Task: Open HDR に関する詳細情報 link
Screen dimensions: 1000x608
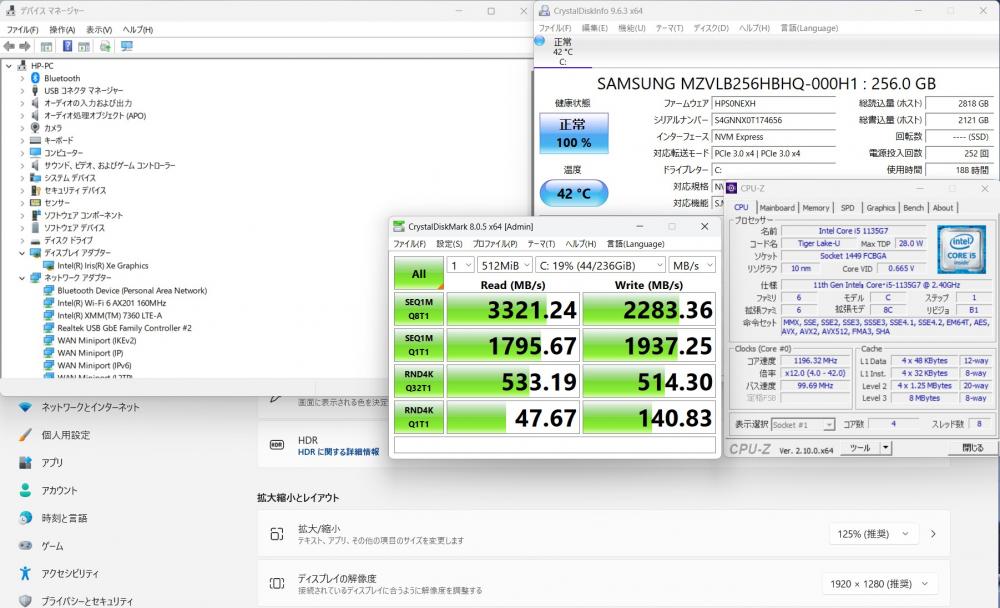Action: pyautogui.click(x=339, y=452)
